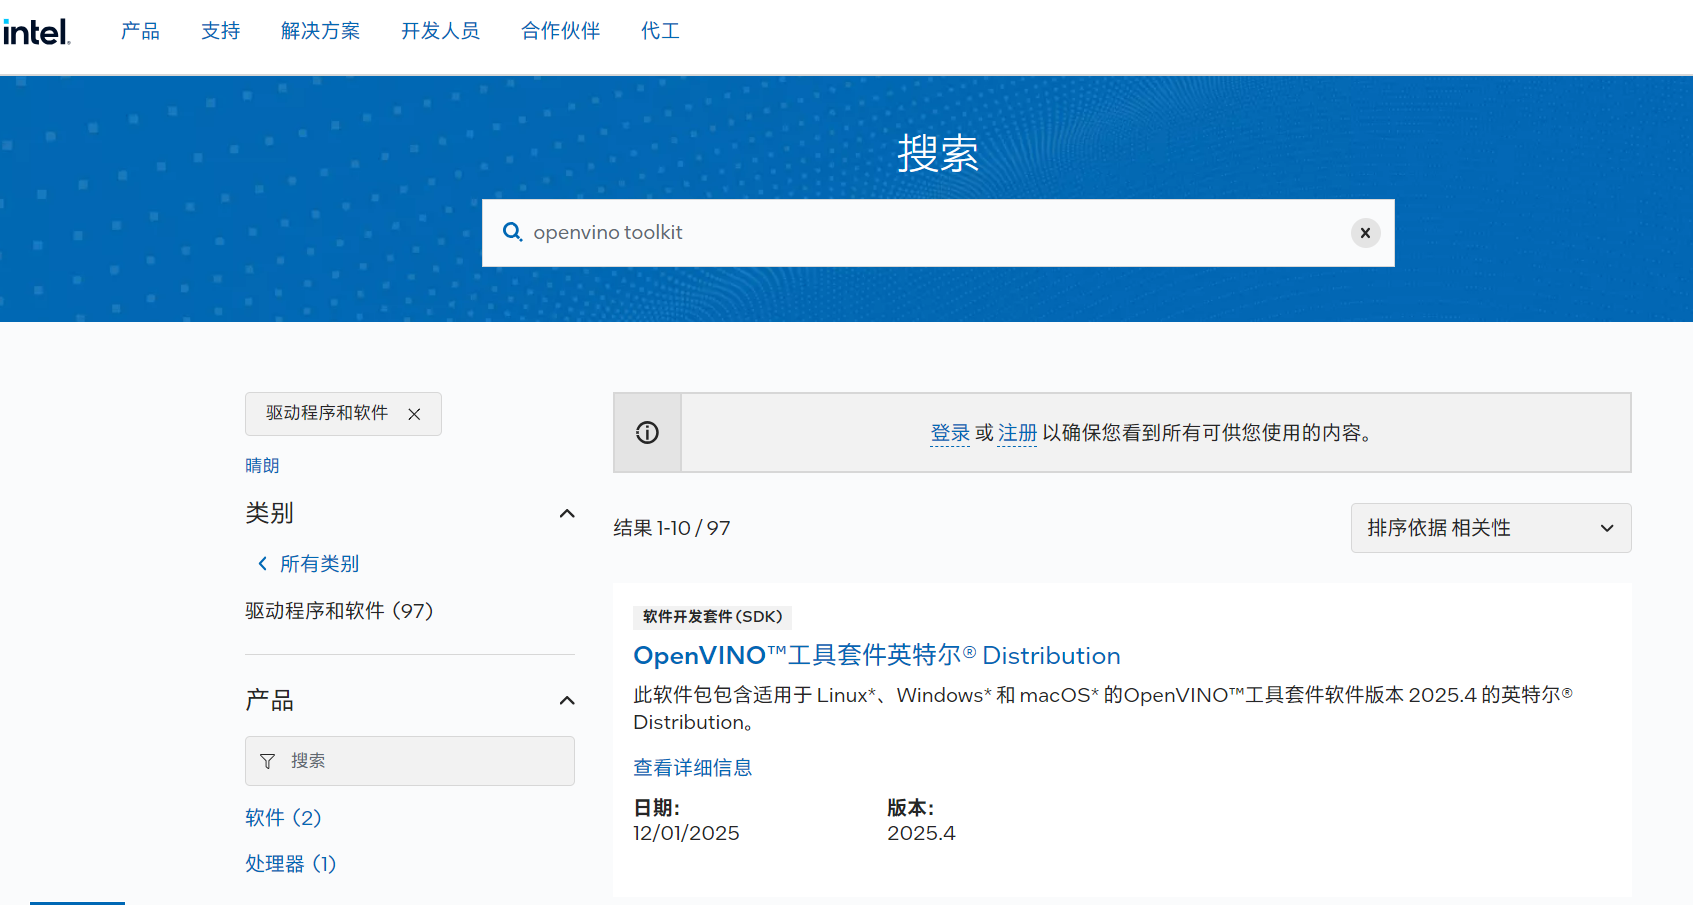Click the info circle icon in the banner

[647, 432]
